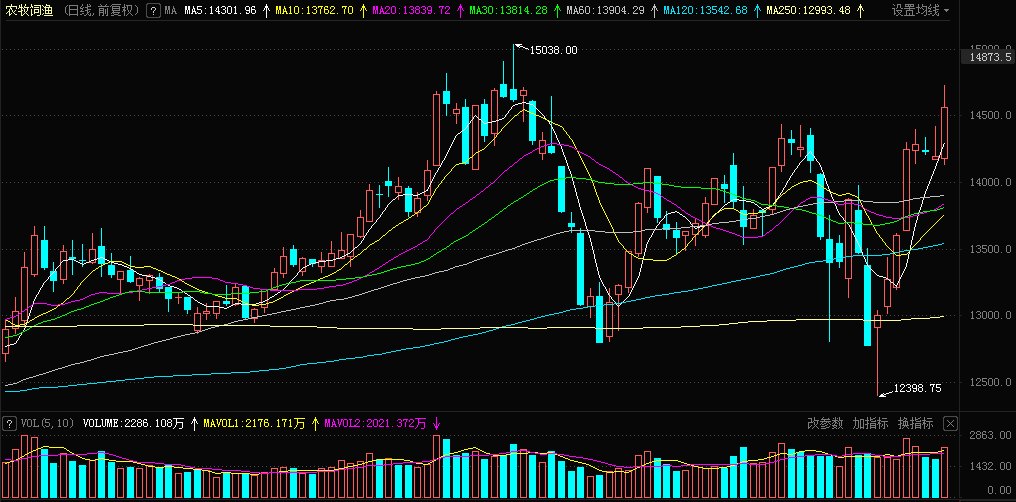The image size is (1016, 502).
Task: Click the 14000.0 price axis label
Action: point(991,182)
